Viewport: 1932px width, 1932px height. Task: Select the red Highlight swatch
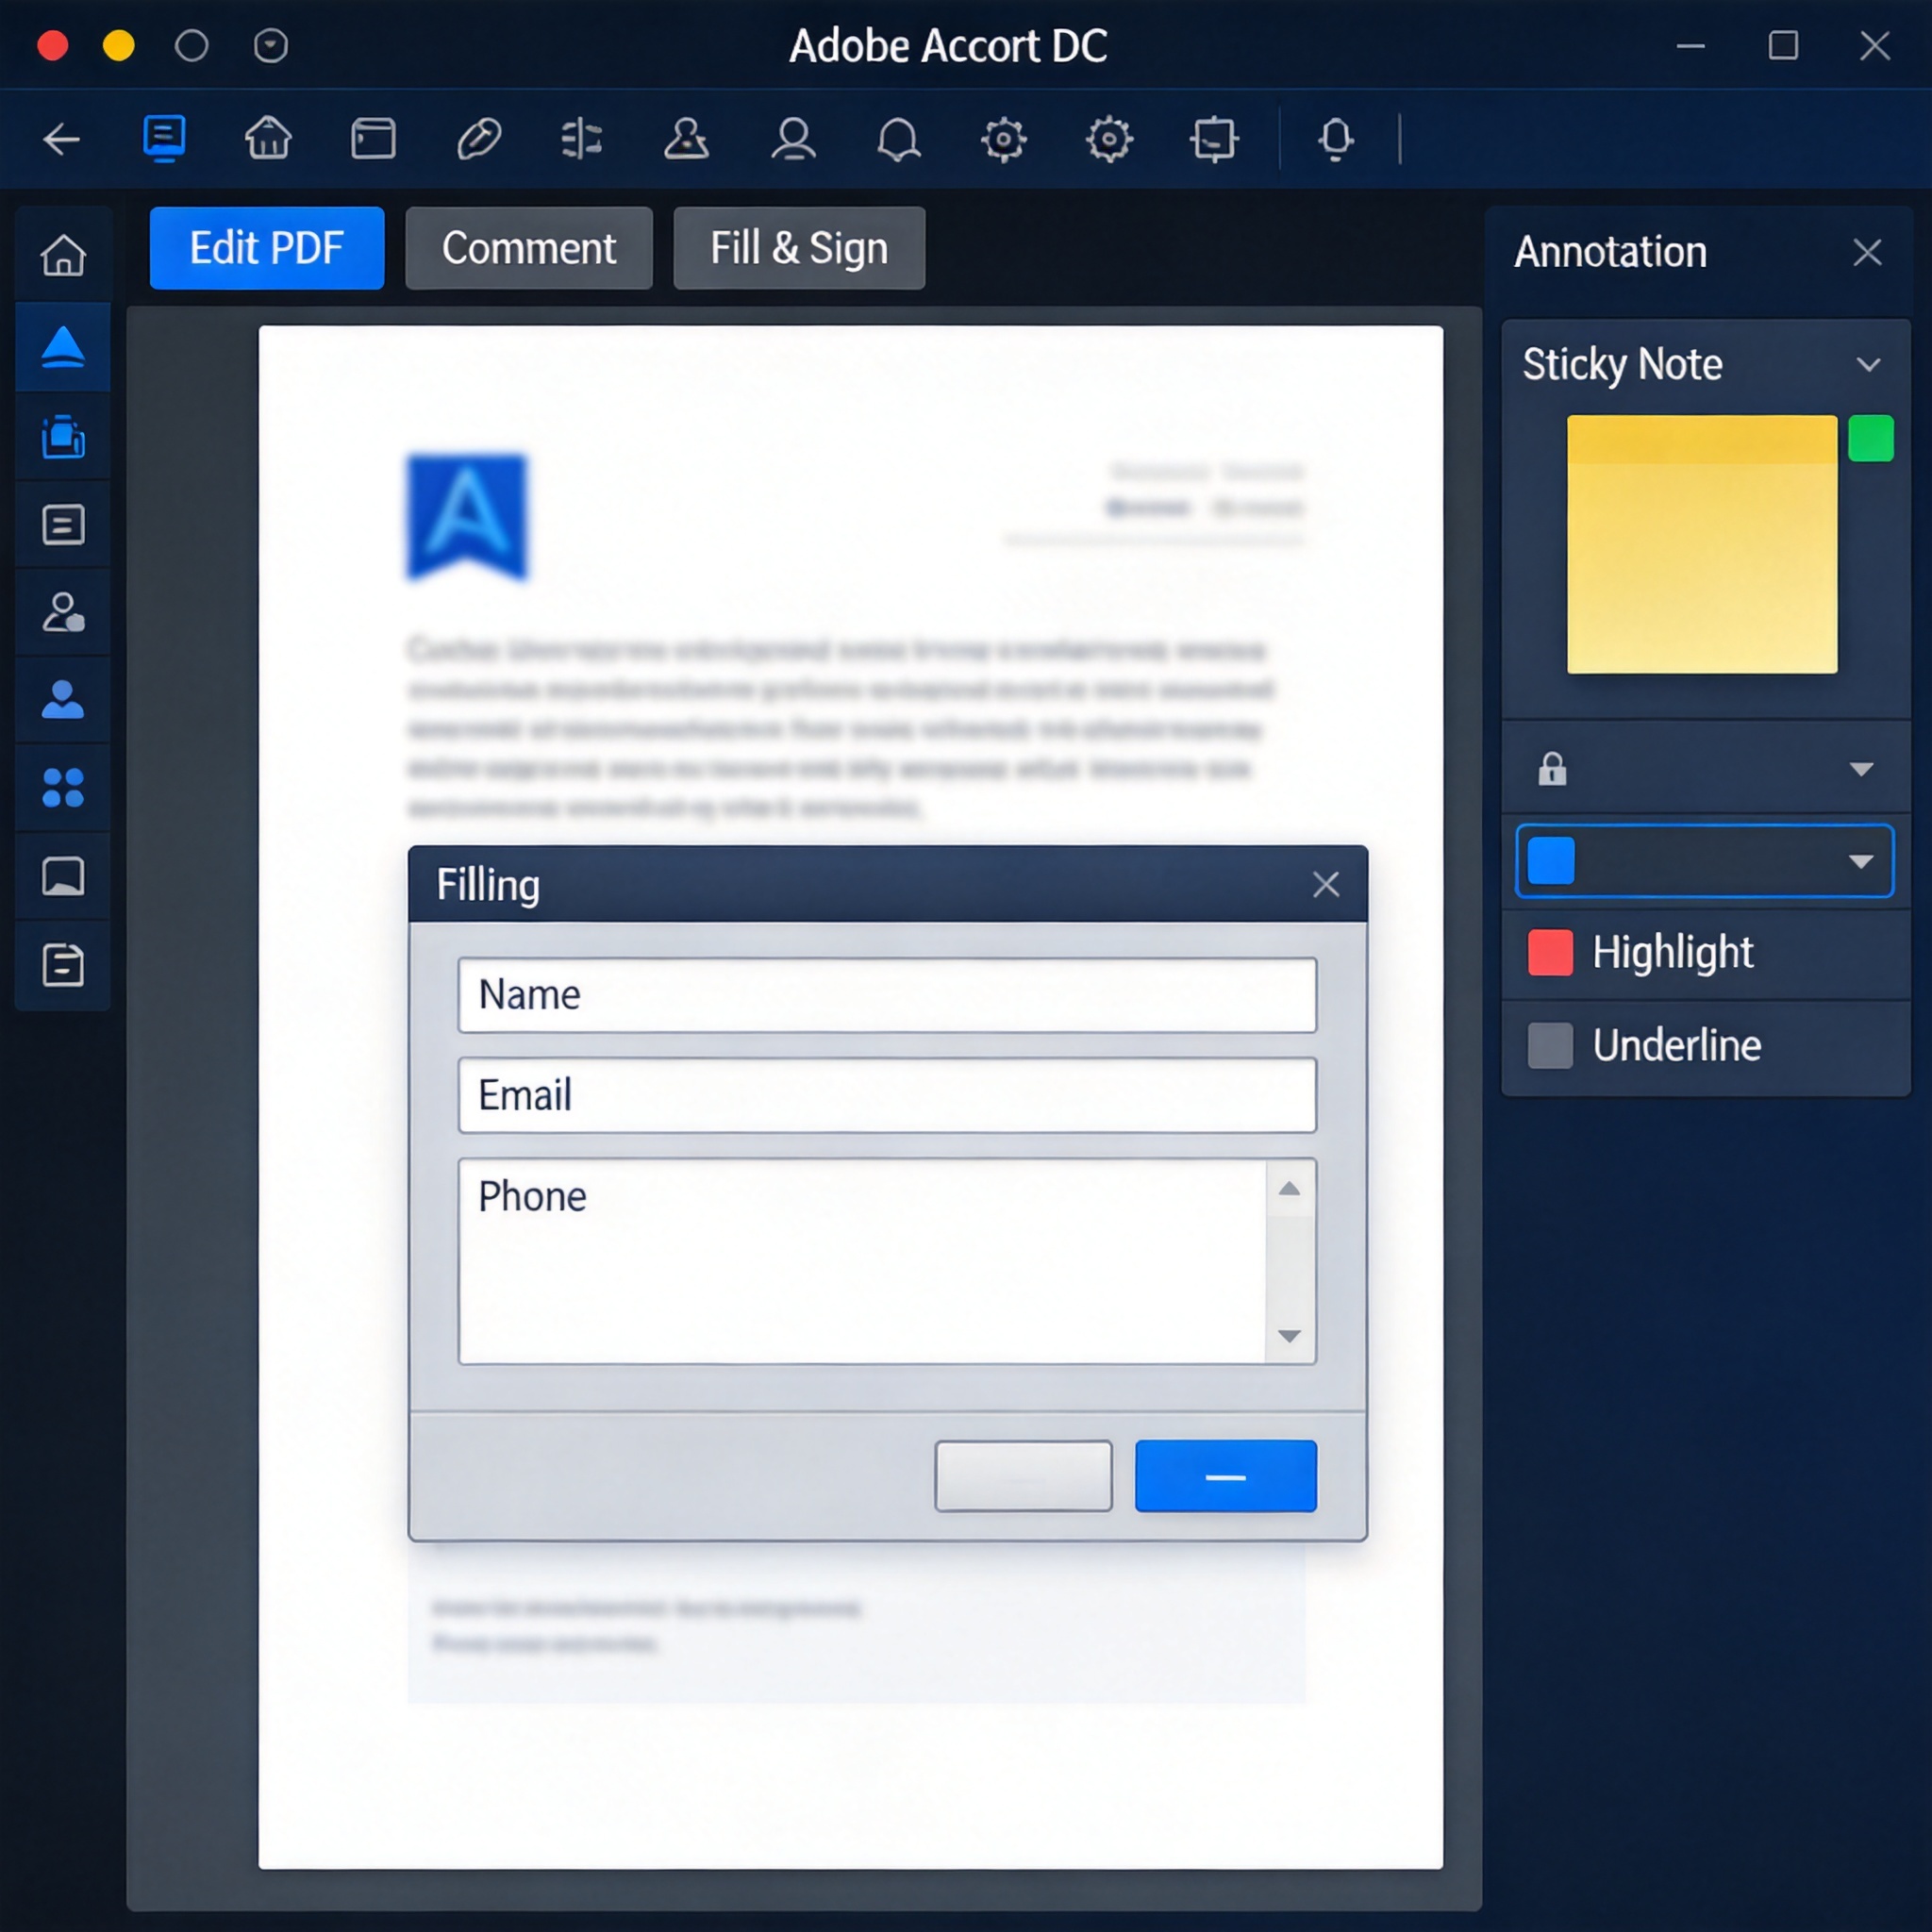[1550, 952]
